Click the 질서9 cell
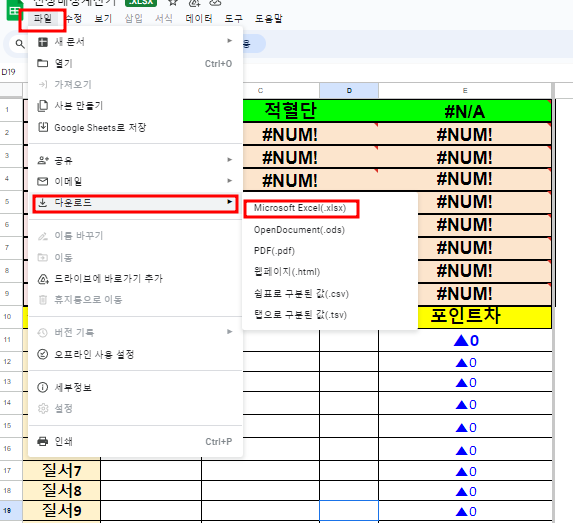573x523 pixels. pos(61,511)
